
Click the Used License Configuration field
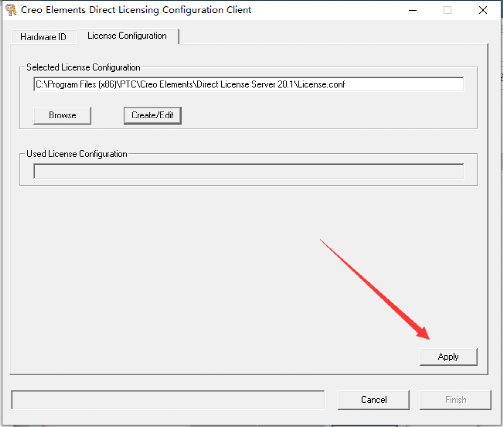248,171
